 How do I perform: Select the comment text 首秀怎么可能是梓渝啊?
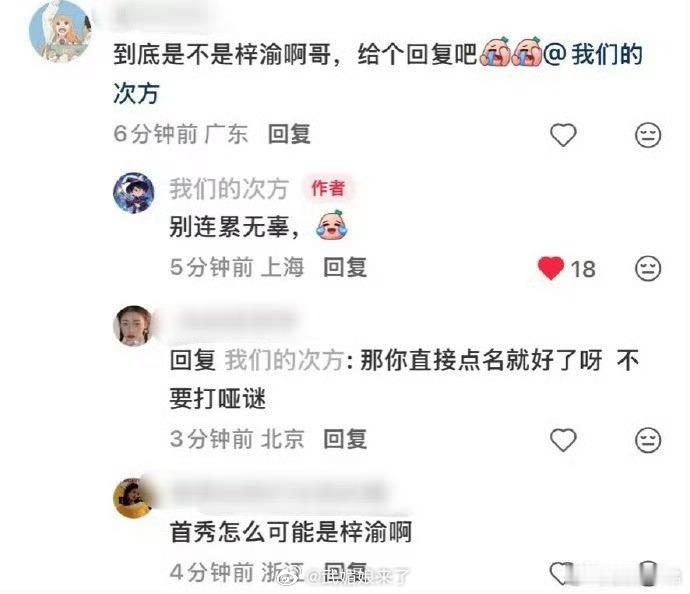pyautogui.click(x=291, y=532)
